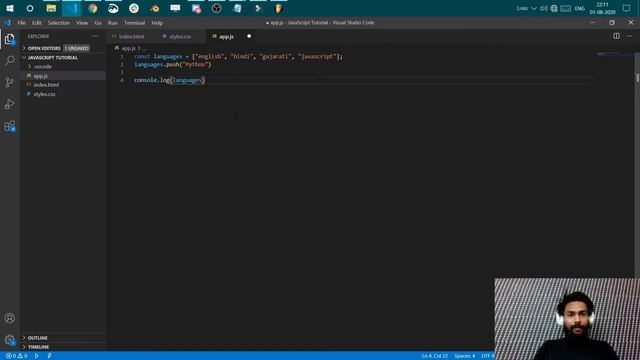The width and height of the screenshot is (640, 360).
Task: Open OBS Studio from taskbar
Action: click(216, 8)
